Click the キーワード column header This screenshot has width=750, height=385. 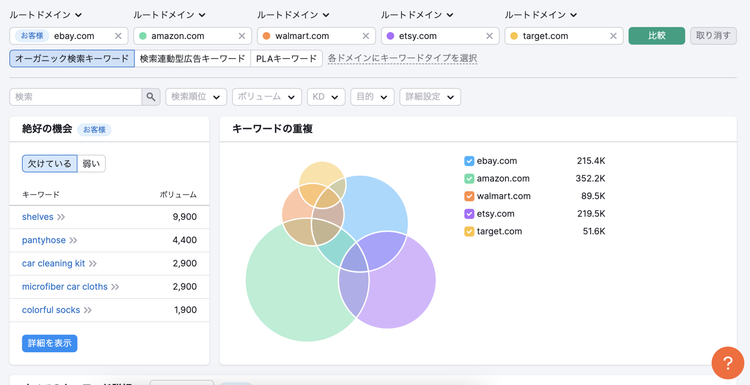41,195
